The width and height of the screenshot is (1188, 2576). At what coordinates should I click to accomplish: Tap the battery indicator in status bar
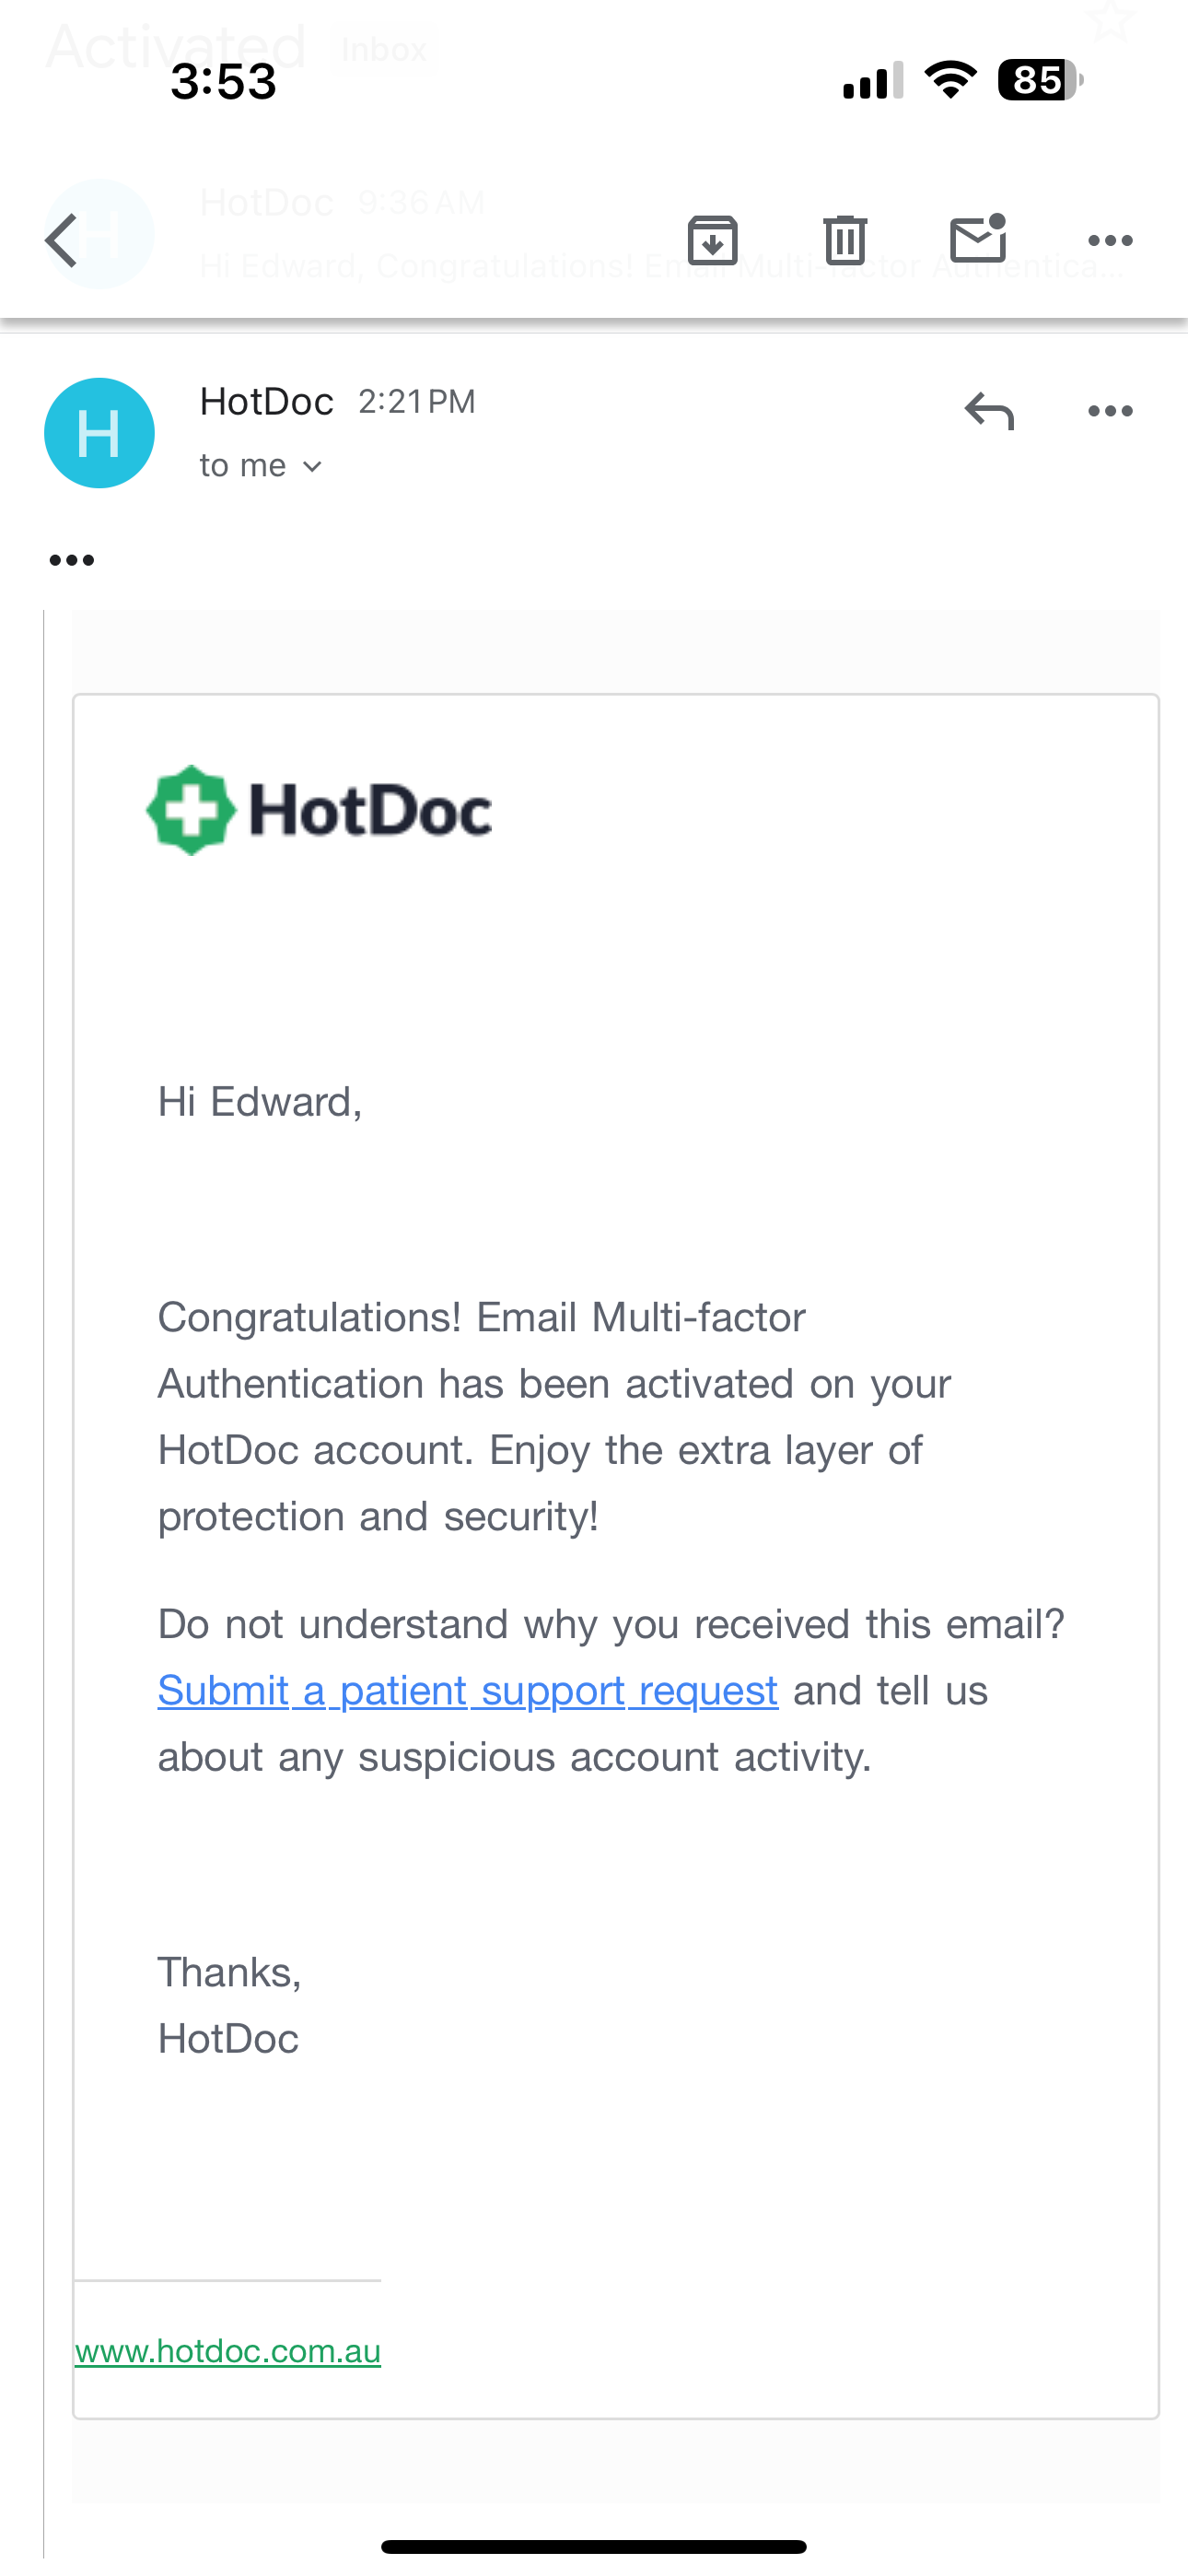point(1040,80)
